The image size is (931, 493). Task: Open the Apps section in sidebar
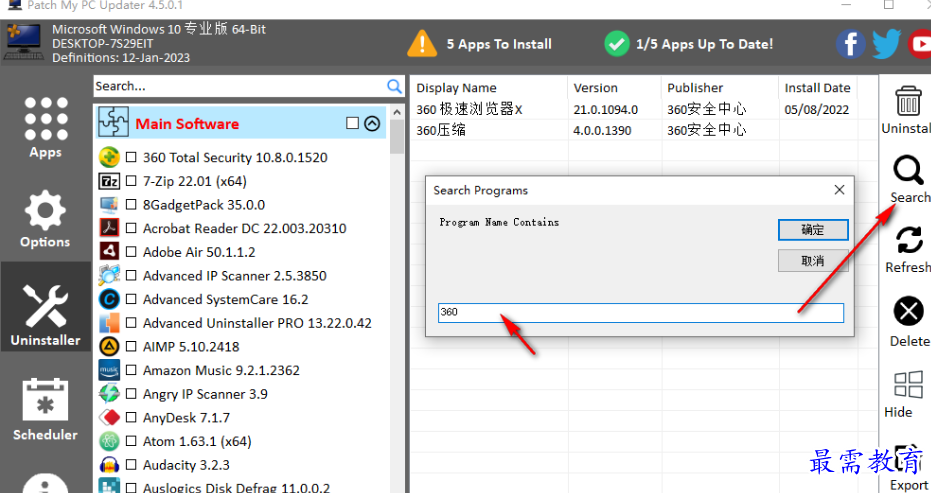(45, 127)
